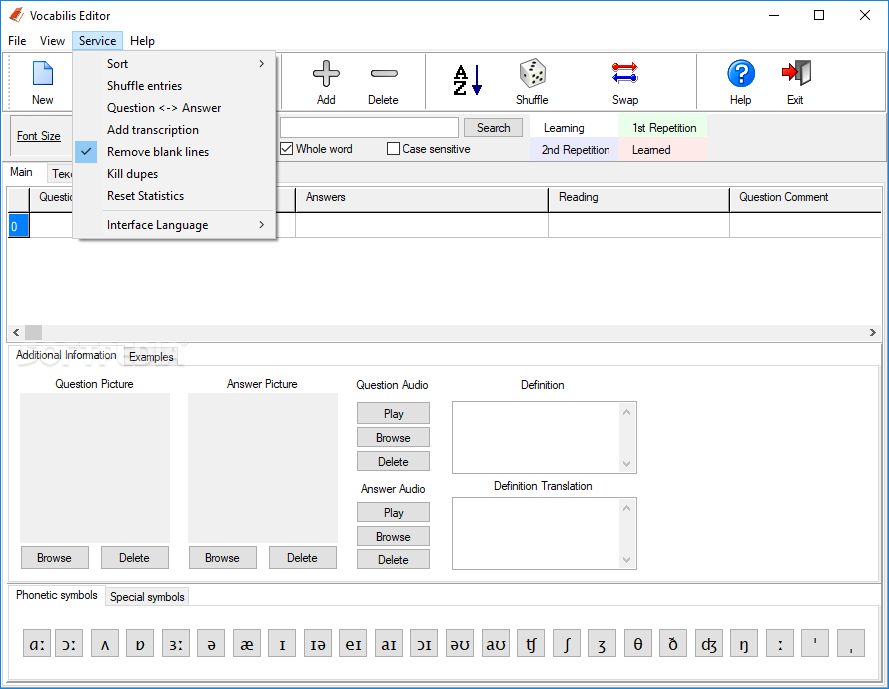Image resolution: width=889 pixels, height=689 pixels.
Task: Insert the dʒ phonetic symbol
Action: click(x=709, y=644)
